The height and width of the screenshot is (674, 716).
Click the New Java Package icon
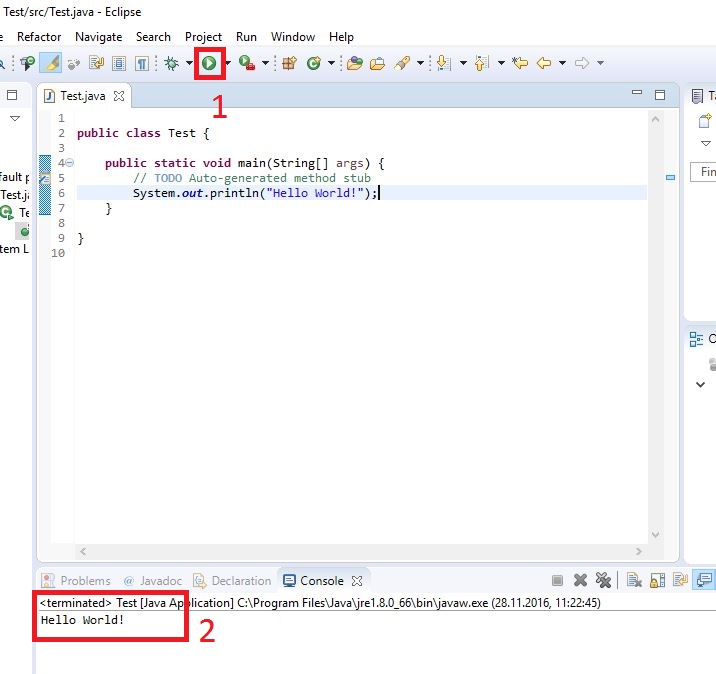tap(289, 63)
